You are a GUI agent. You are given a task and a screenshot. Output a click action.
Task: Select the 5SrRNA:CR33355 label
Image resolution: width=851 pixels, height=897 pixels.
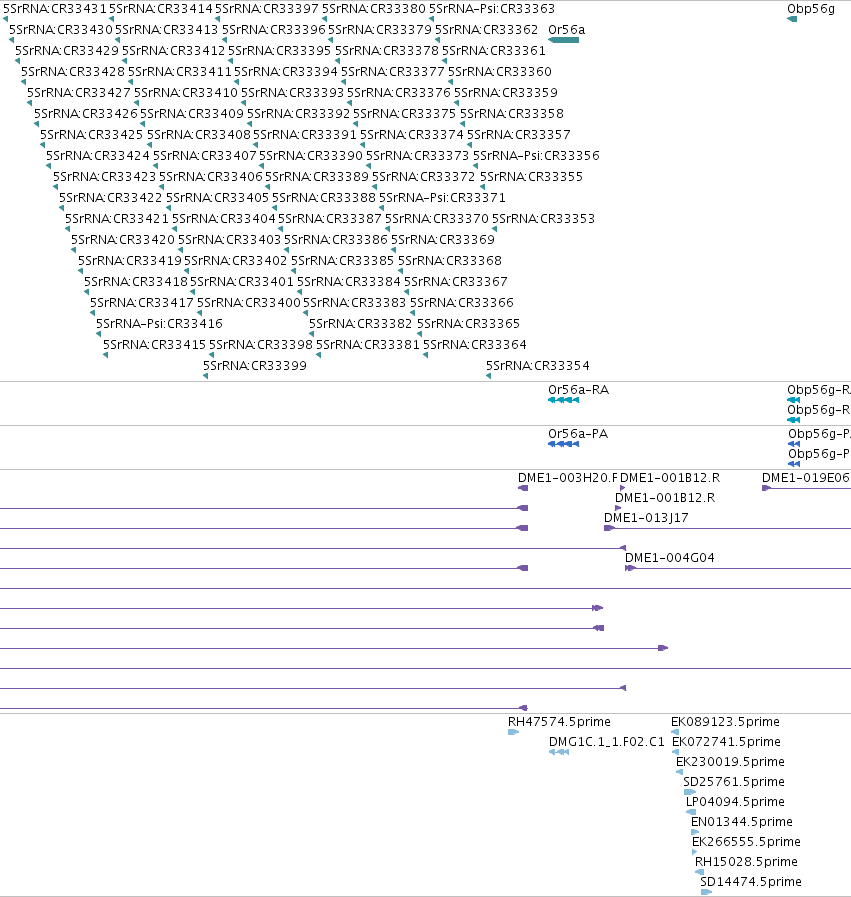pyautogui.click(x=531, y=176)
